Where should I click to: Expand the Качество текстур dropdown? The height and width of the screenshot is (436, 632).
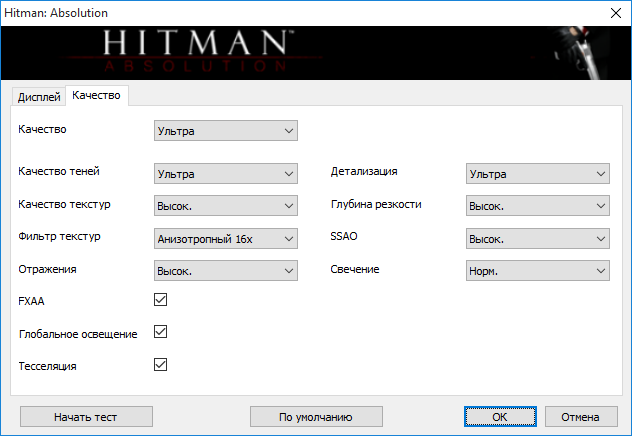226,206
